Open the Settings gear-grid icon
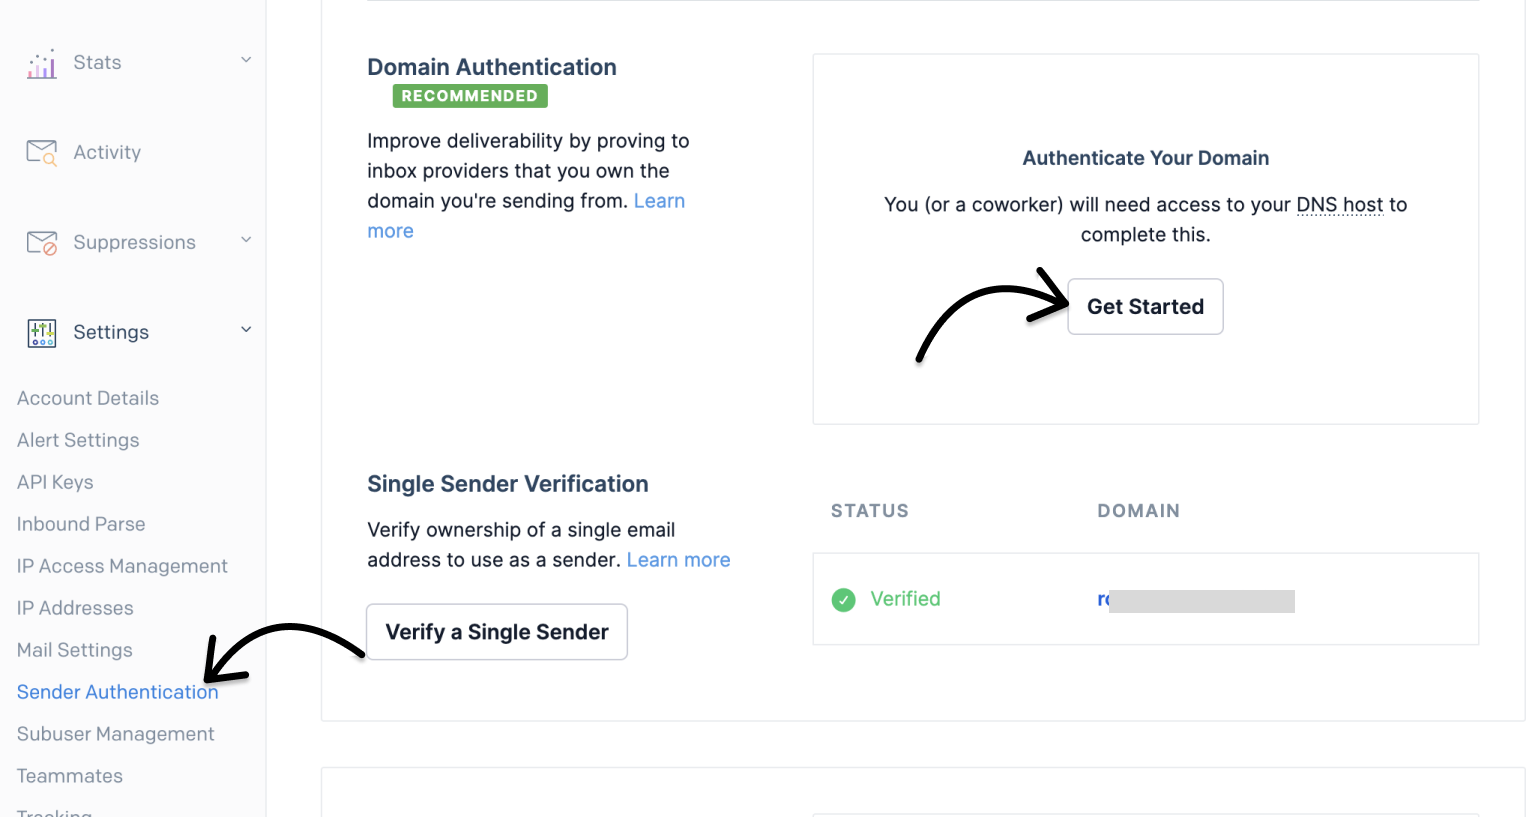This screenshot has width=1526, height=817. pyautogui.click(x=41, y=331)
